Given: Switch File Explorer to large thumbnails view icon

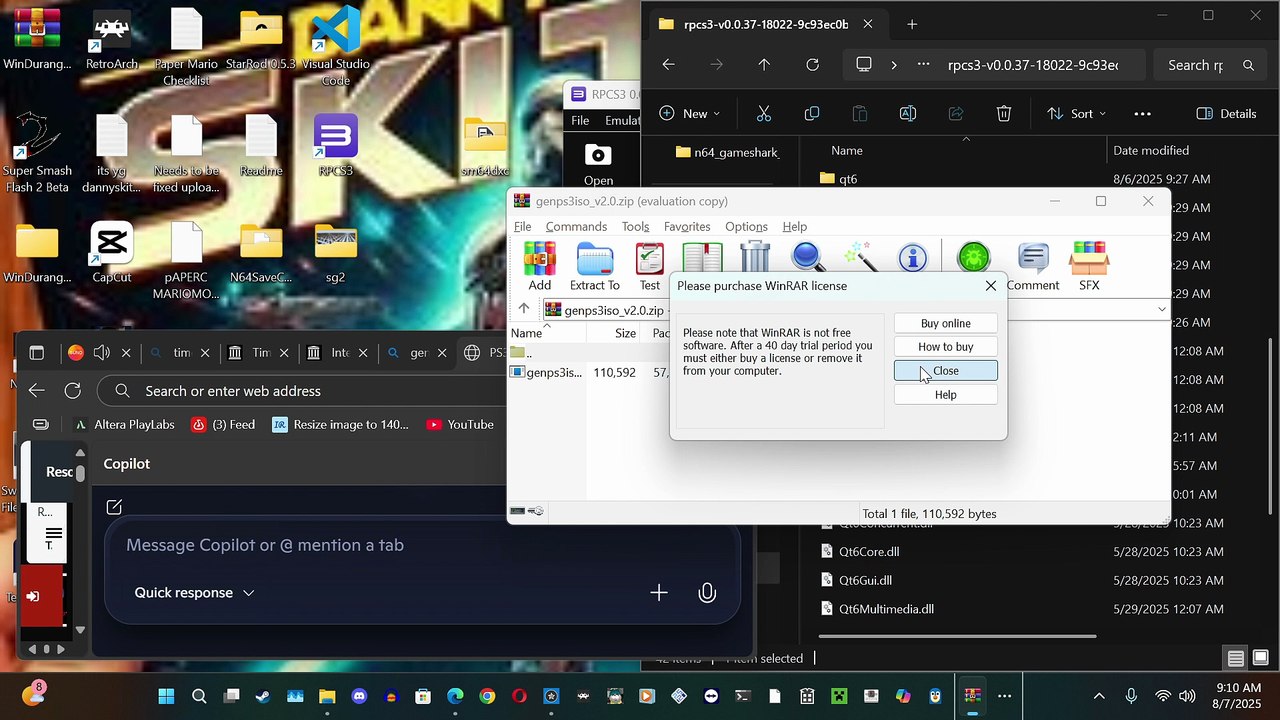Looking at the screenshot, I should point(1260,658).
